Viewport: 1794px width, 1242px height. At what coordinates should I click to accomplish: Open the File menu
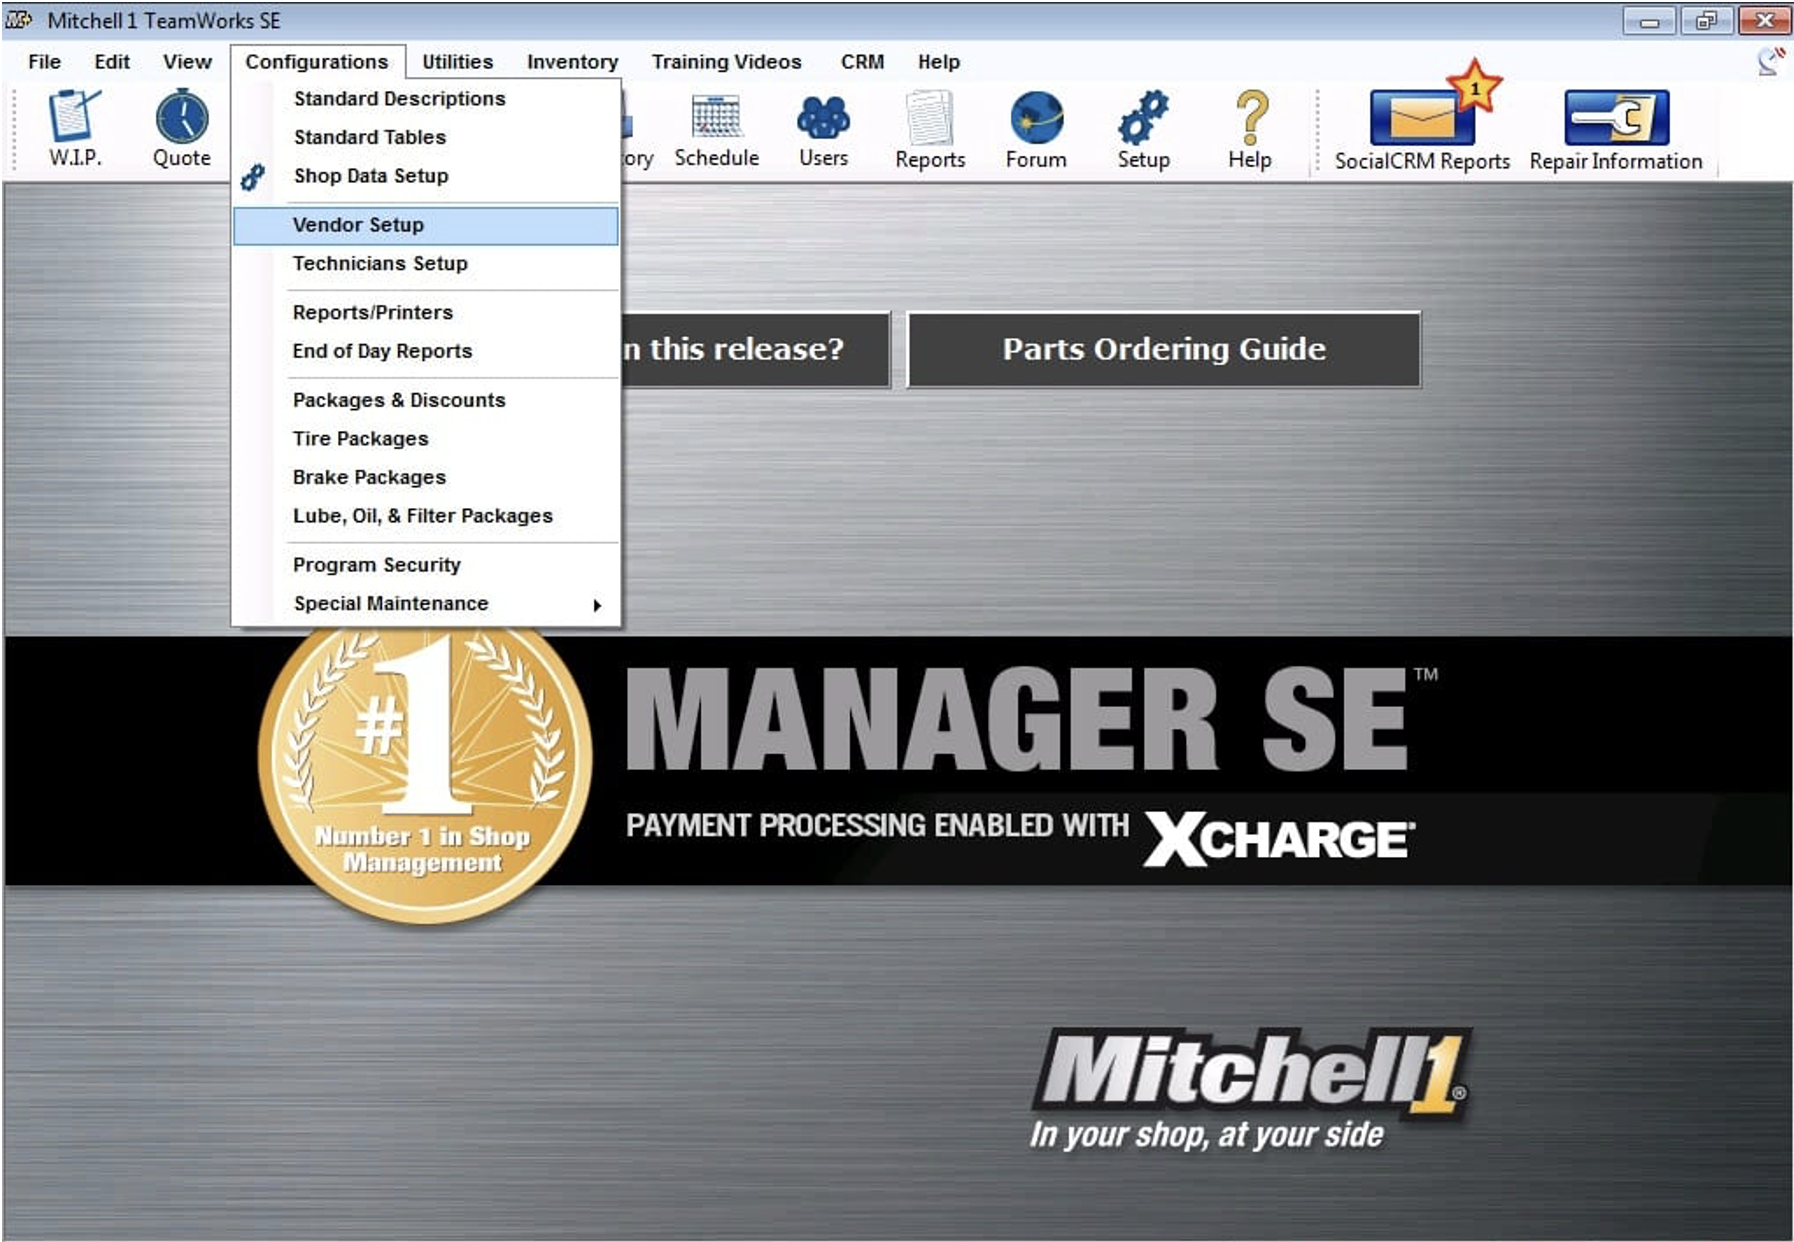[44, 62]
